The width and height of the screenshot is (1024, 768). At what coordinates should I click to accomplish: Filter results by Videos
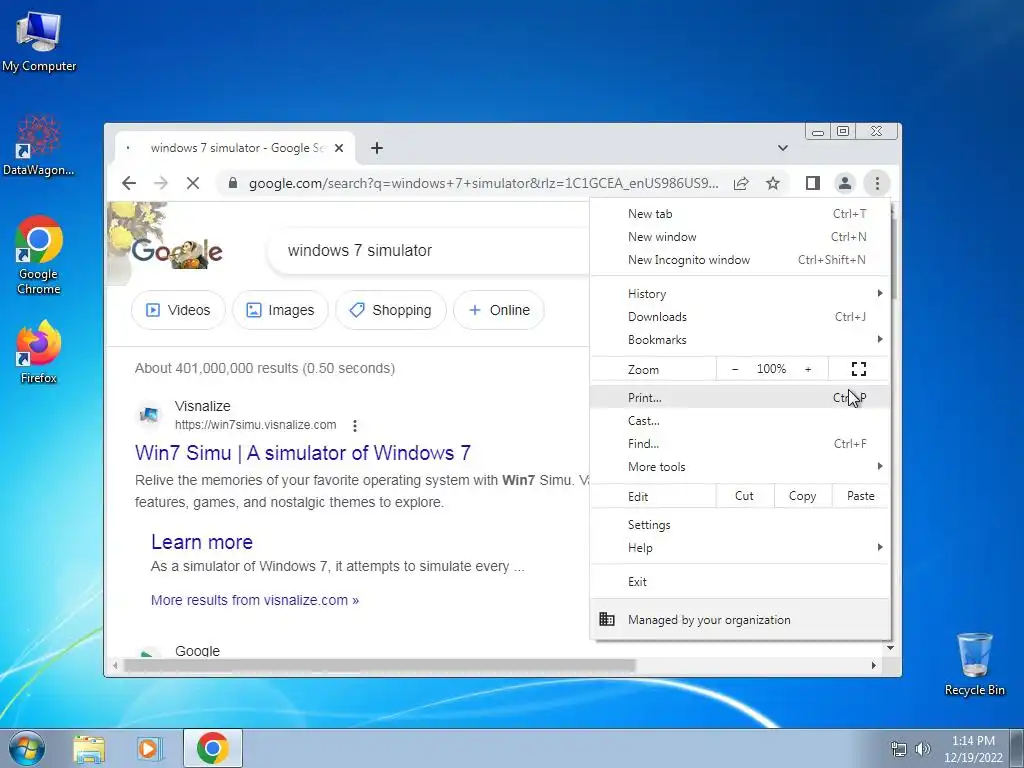tap(178, 310)
